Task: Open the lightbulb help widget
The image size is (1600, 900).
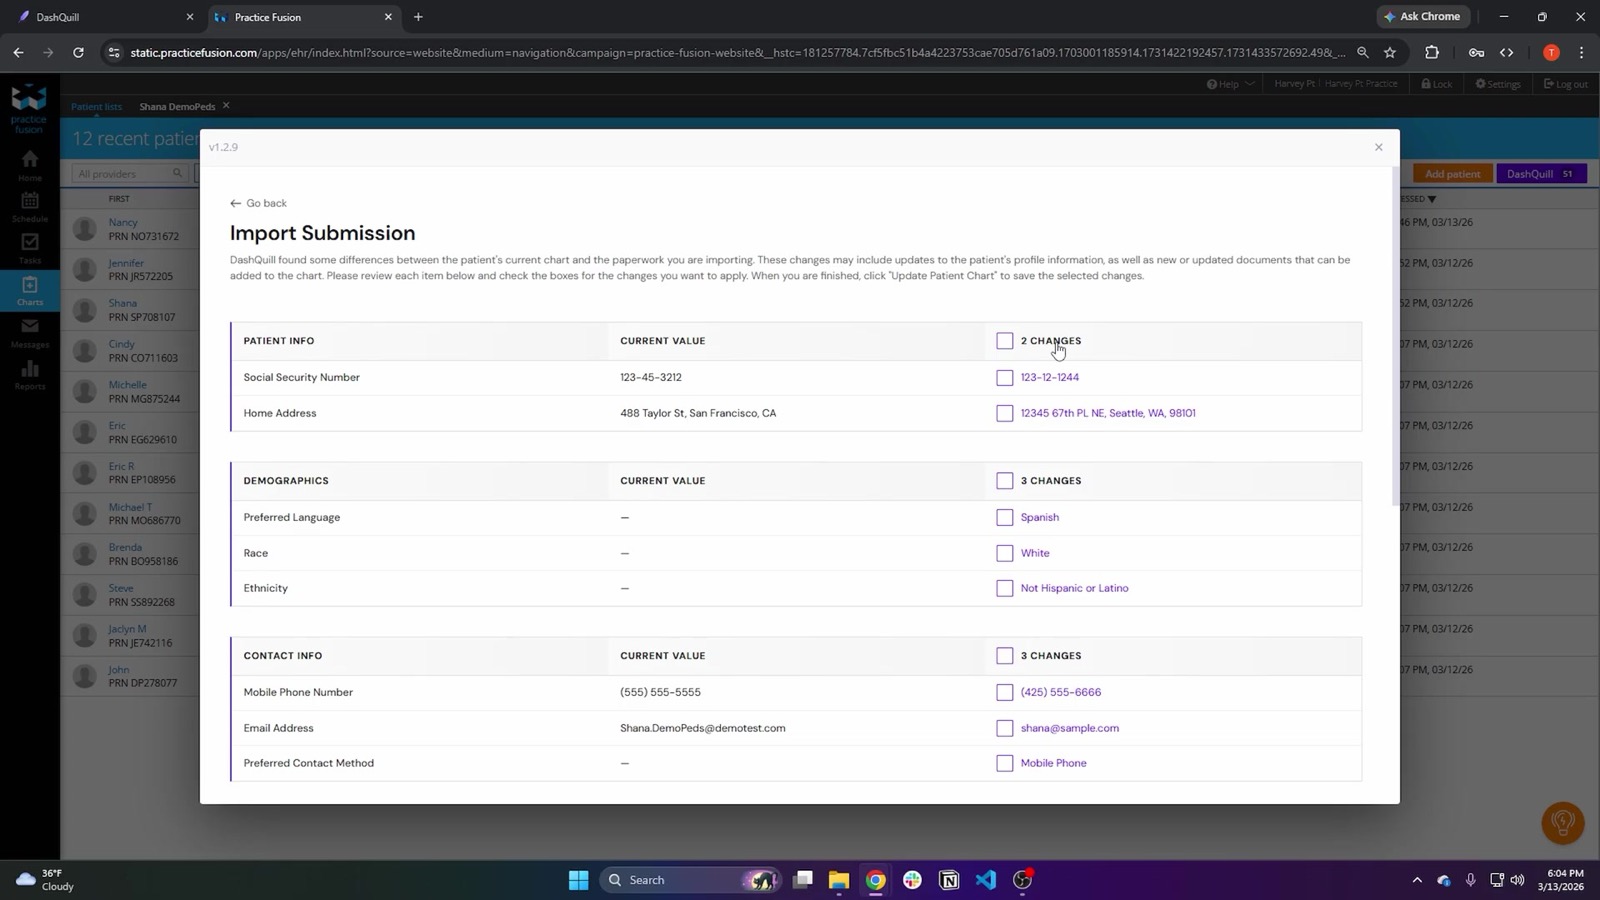Action: 1563,823
